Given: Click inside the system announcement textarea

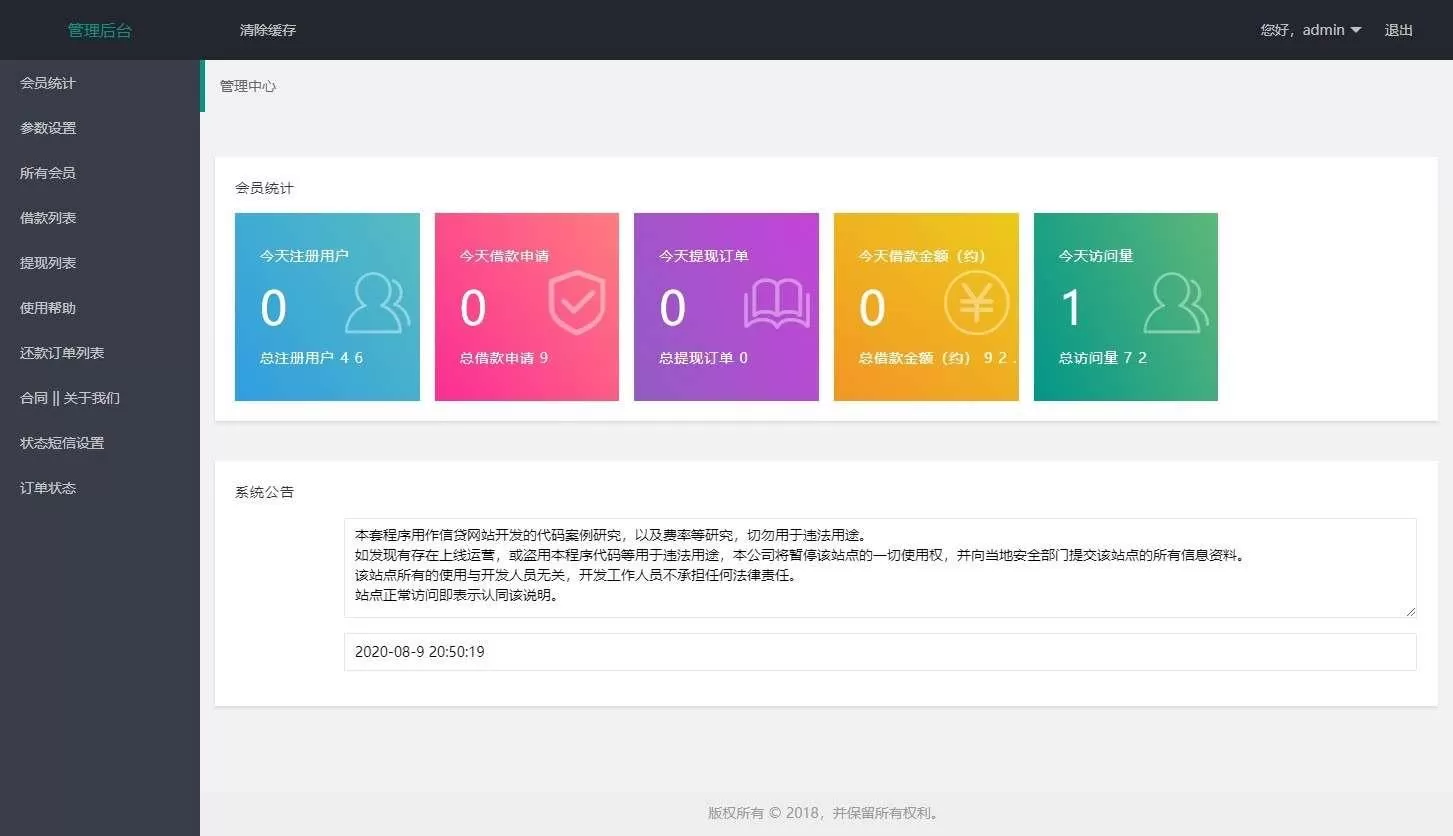Looking at the screenshot, I should coord(880,567).
